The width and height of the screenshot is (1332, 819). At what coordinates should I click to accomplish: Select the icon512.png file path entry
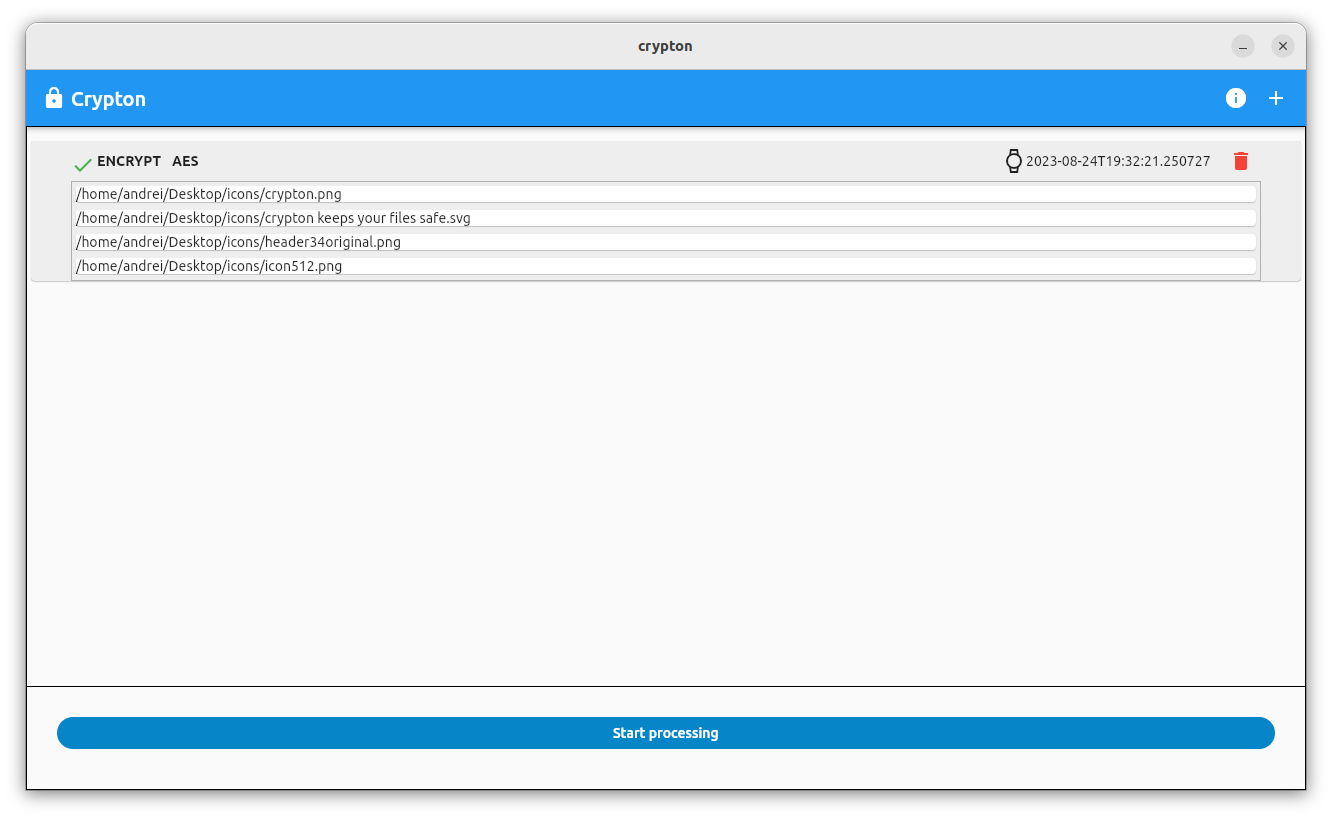point(664,265)
